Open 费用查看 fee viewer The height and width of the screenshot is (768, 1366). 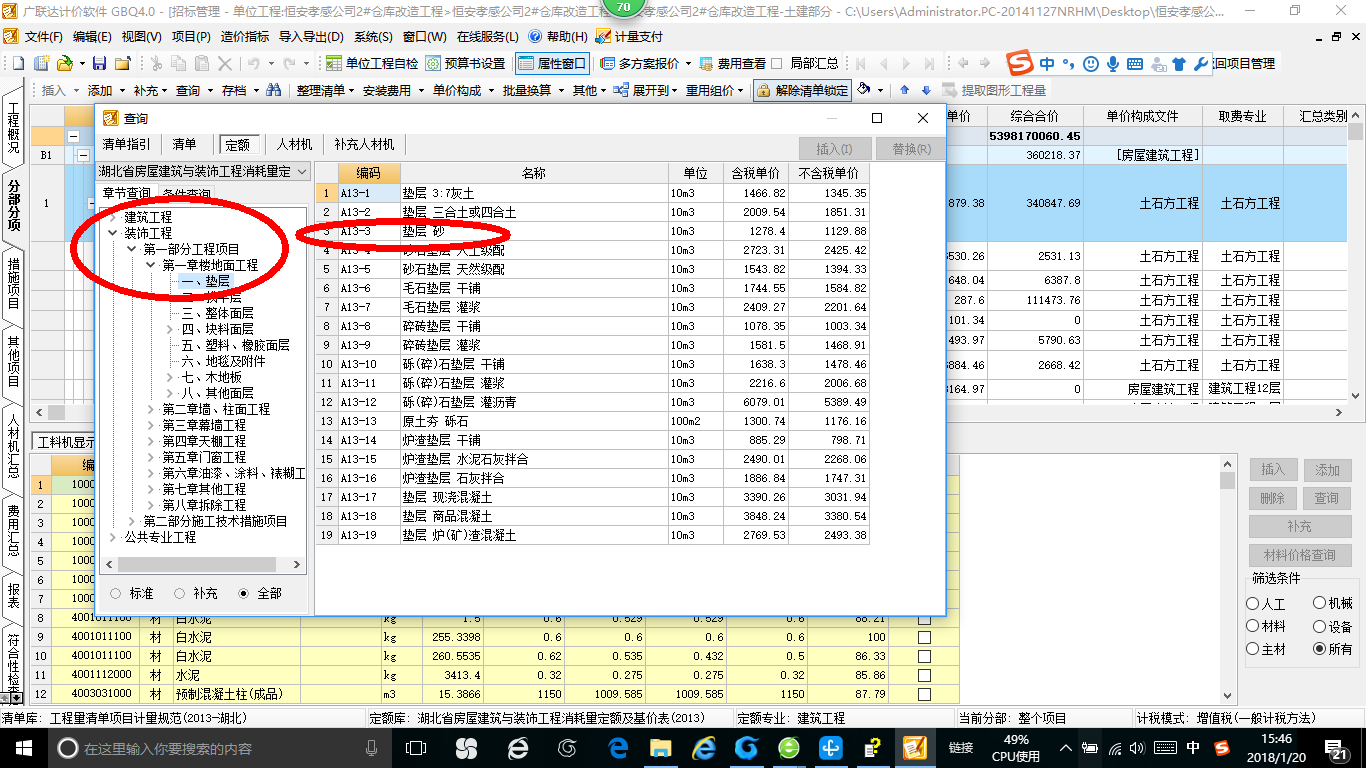click(733, 63)
